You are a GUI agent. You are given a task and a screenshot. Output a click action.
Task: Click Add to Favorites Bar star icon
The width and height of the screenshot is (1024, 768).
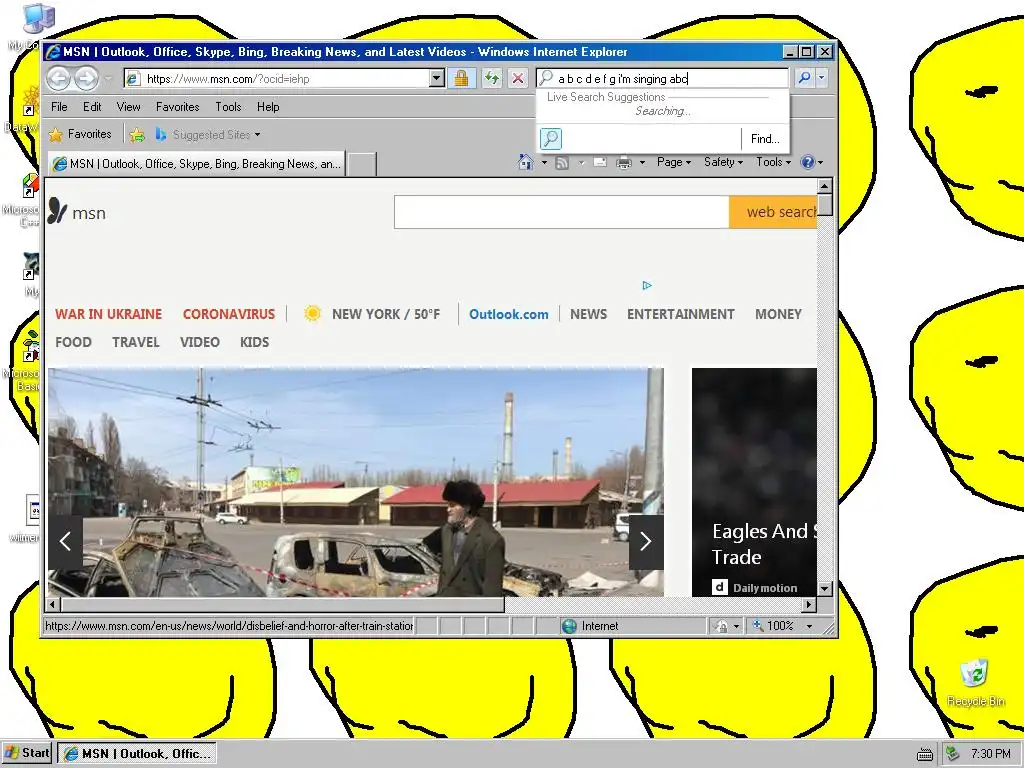[137, 135]
